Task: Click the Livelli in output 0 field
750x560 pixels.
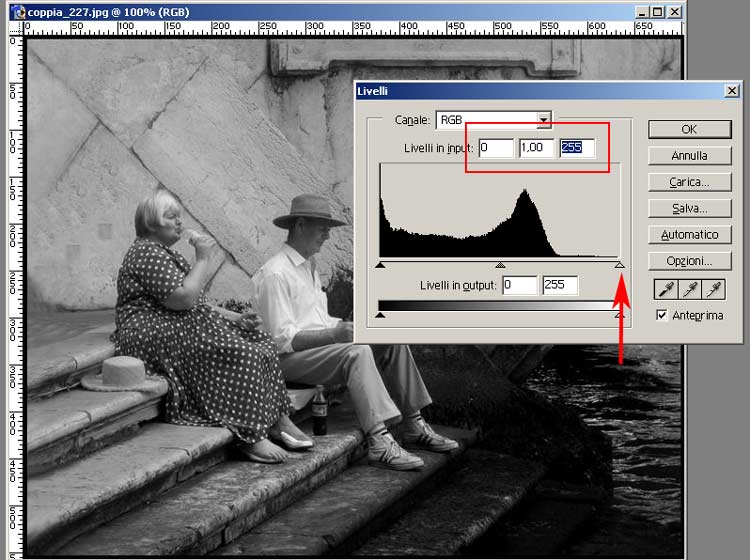Action: point(519,285)
